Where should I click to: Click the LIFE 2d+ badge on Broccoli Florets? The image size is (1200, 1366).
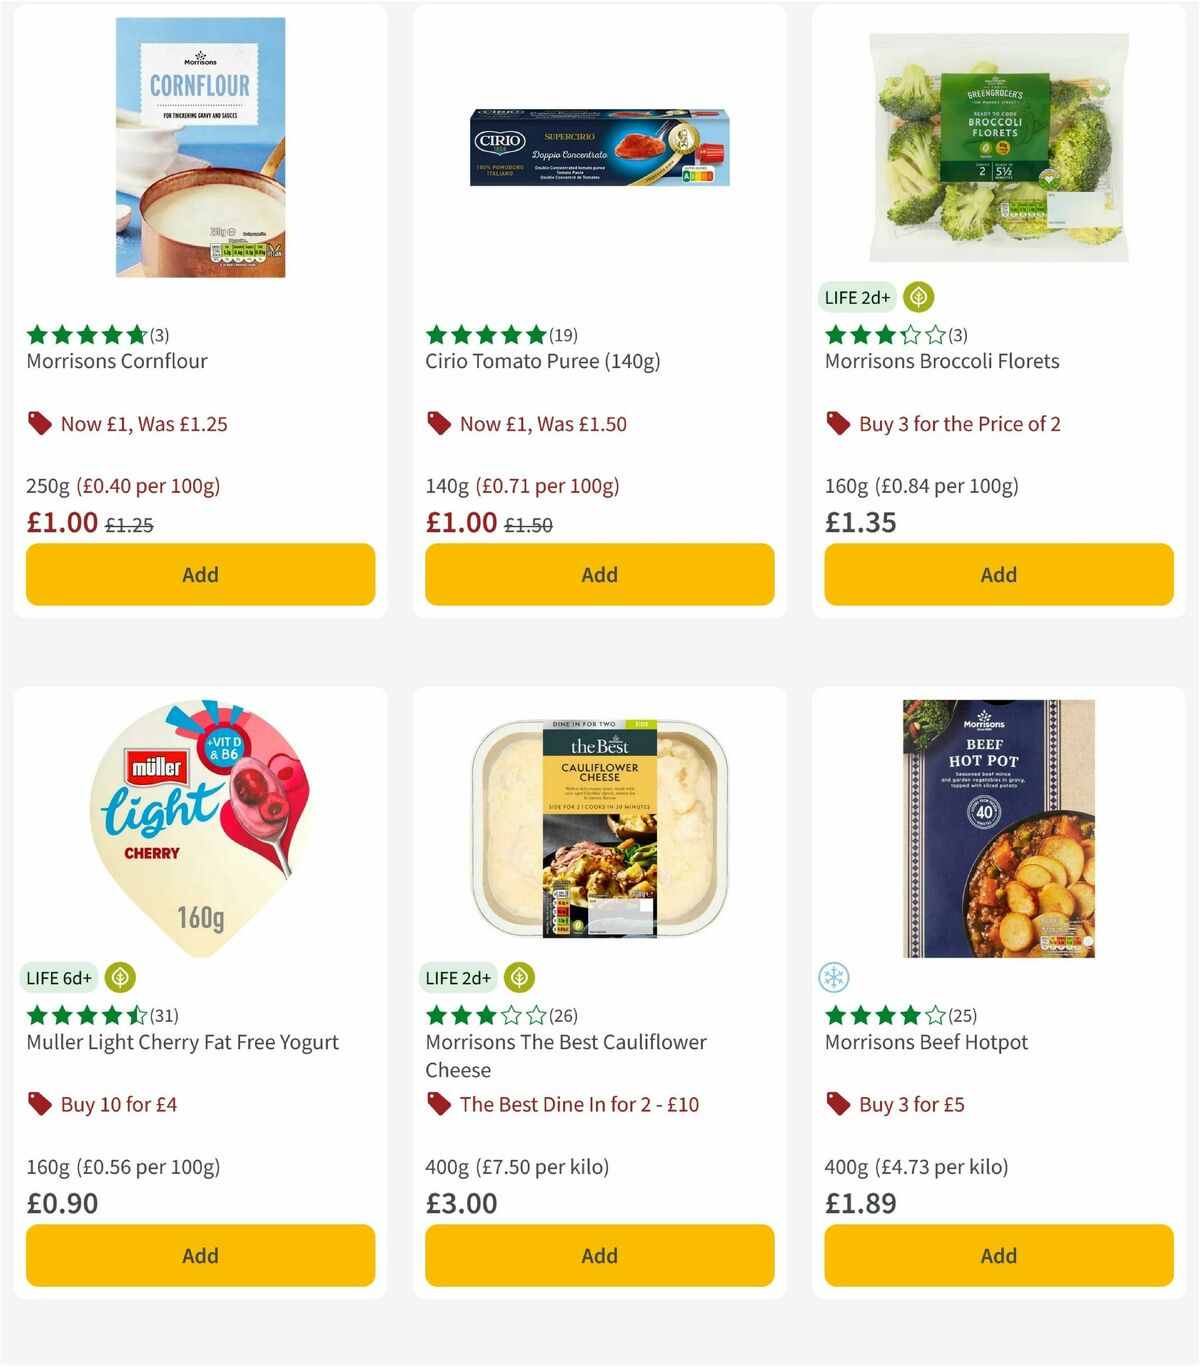click(857, 297)
